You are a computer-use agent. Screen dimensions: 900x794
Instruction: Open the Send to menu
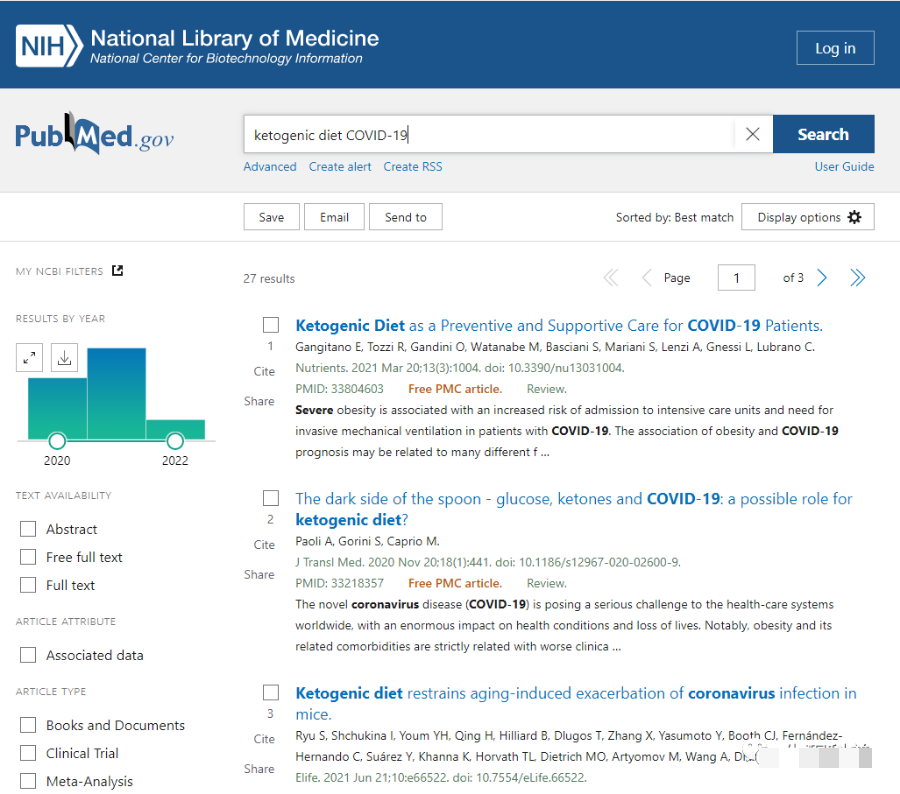tap(405, 217)
